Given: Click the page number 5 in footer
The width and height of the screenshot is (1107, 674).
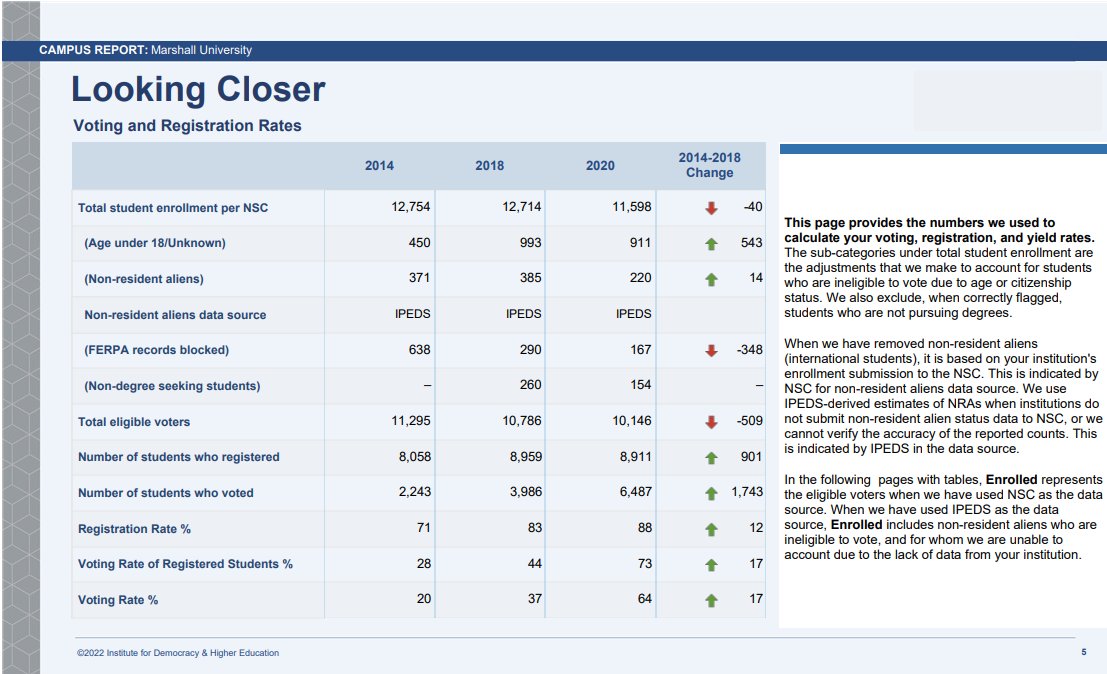Looking at the screenshot, I should (1084, 652).
